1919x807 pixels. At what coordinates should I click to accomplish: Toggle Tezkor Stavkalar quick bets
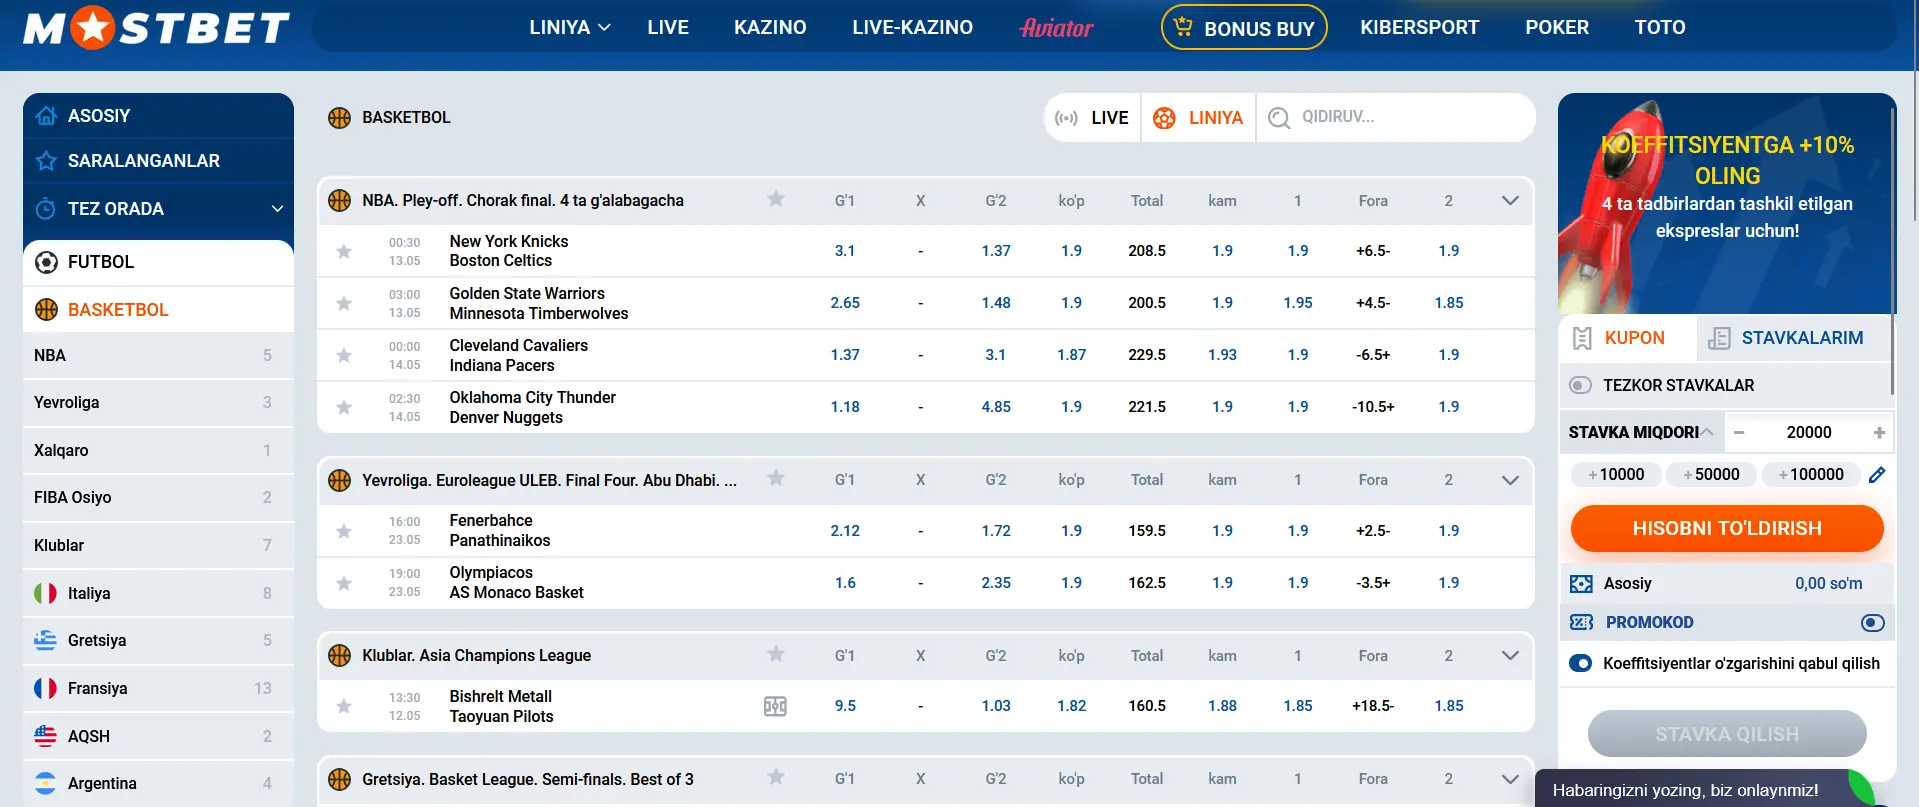(1580, 385)
